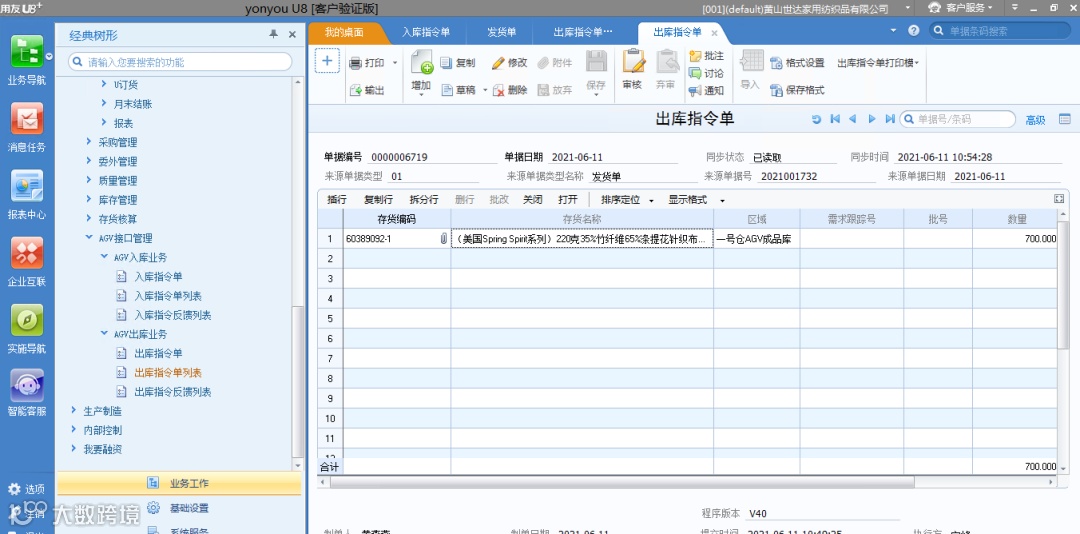The width and height of the screenshot is (1080, 534).
Task: Open the 显示格式 dropdown arrow
Action: (x=722, y=201)
